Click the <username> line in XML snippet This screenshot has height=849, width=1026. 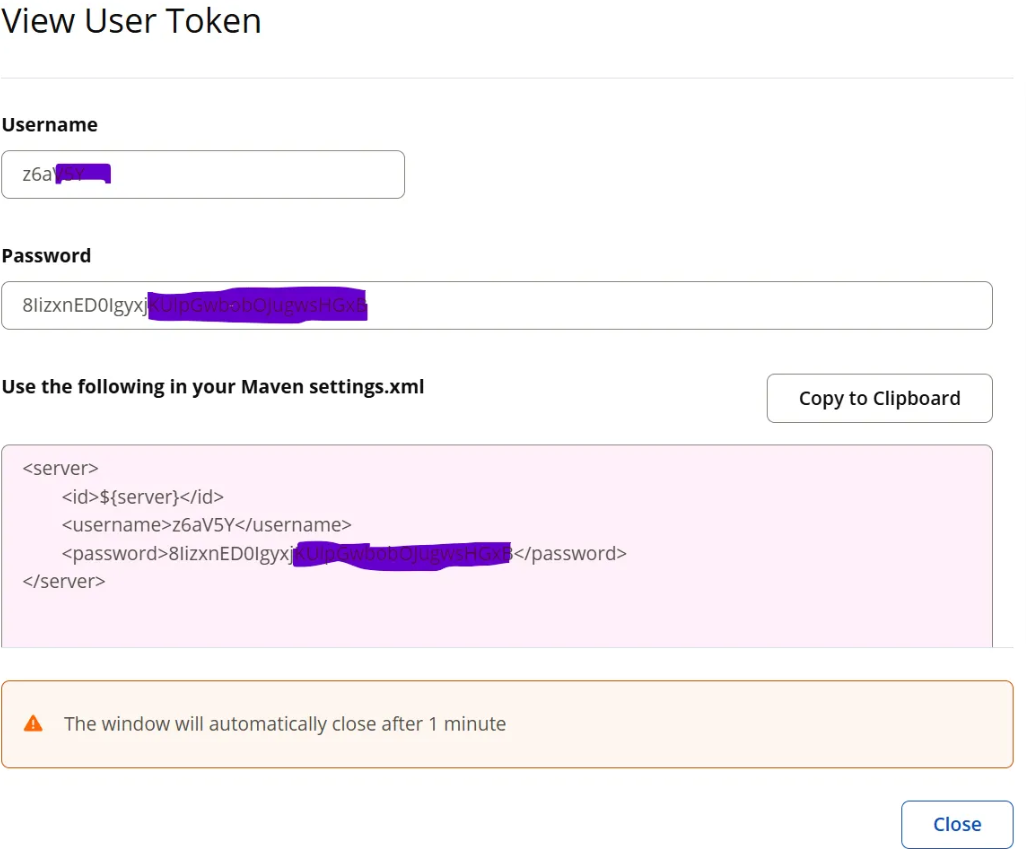coord(206,525)
